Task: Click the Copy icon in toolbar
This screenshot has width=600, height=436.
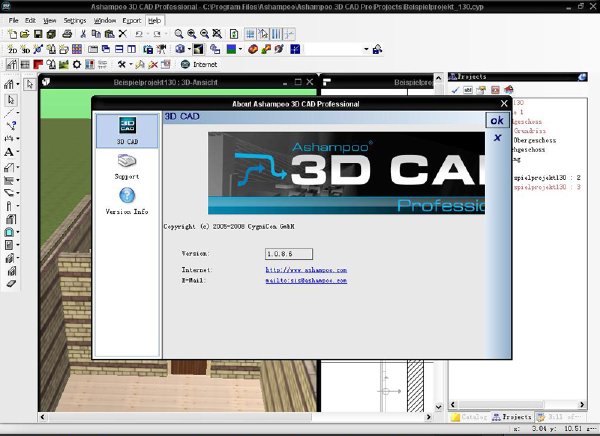Action: [x=96, y=34]
